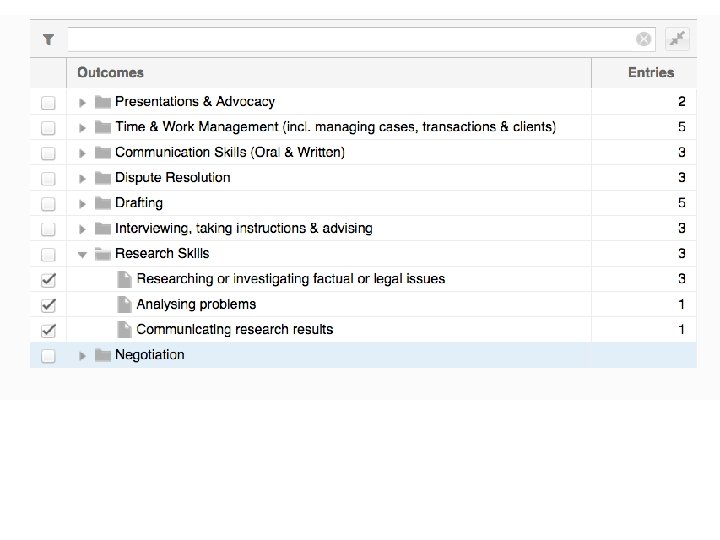Click the Entries column header
This screenshot has width=720, height=540.
tap(651, 72)
